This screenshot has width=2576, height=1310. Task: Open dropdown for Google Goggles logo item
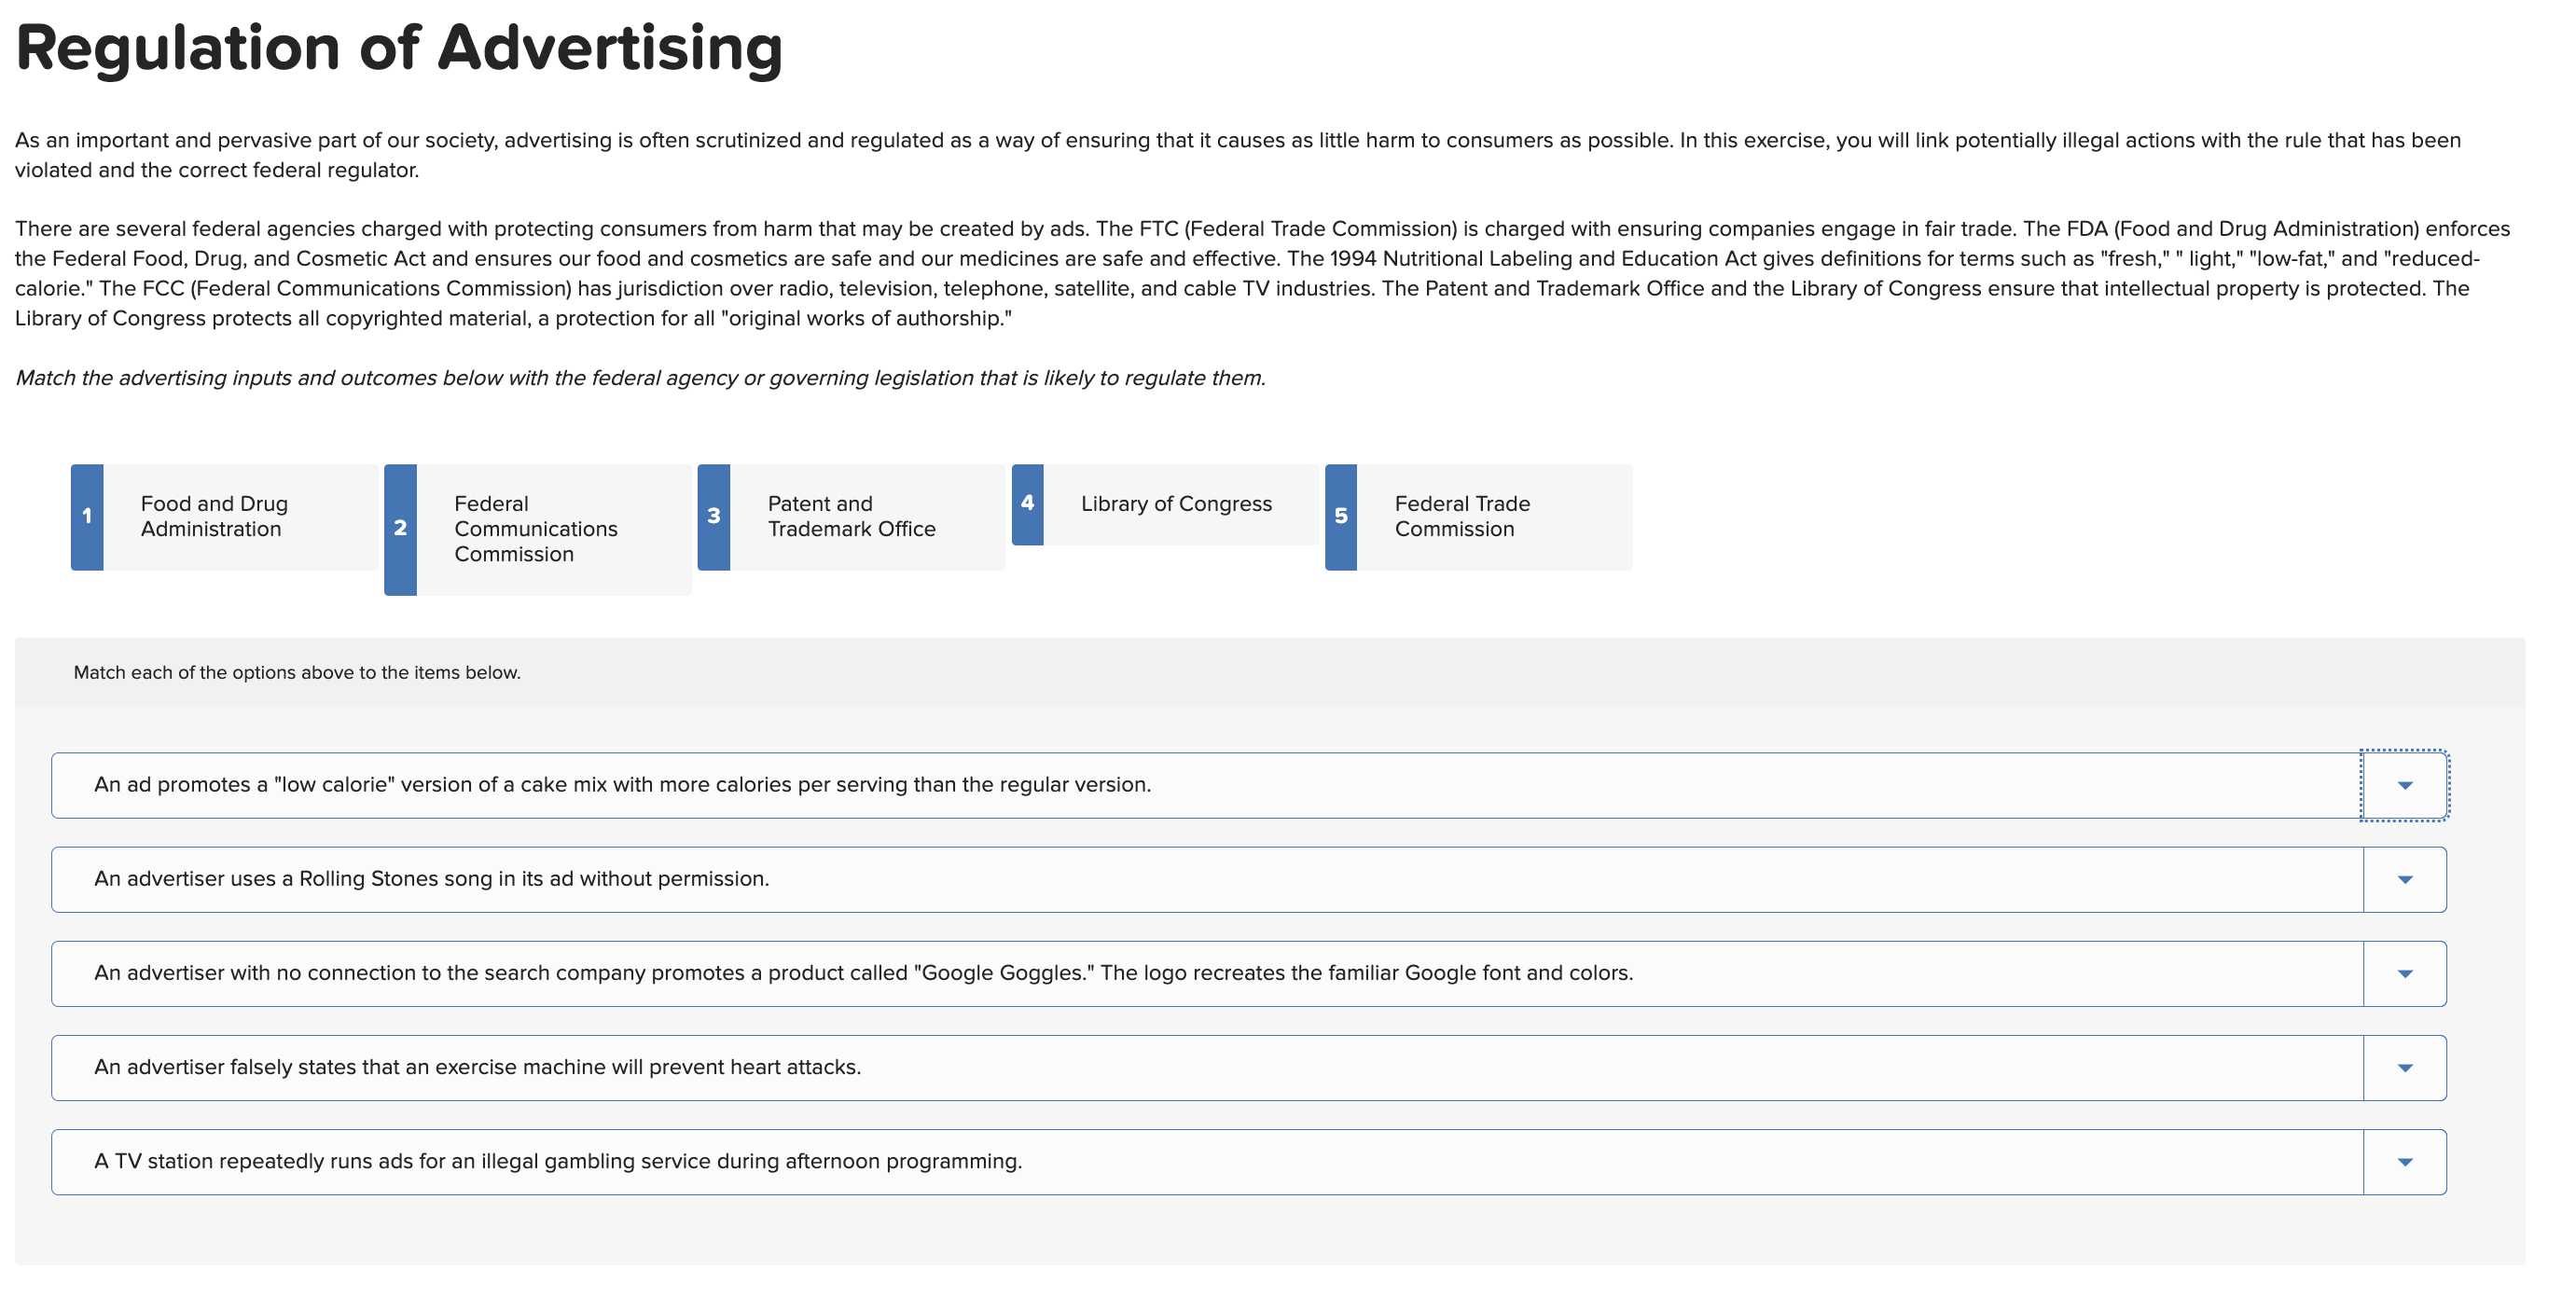click(x=2404, y=973)
